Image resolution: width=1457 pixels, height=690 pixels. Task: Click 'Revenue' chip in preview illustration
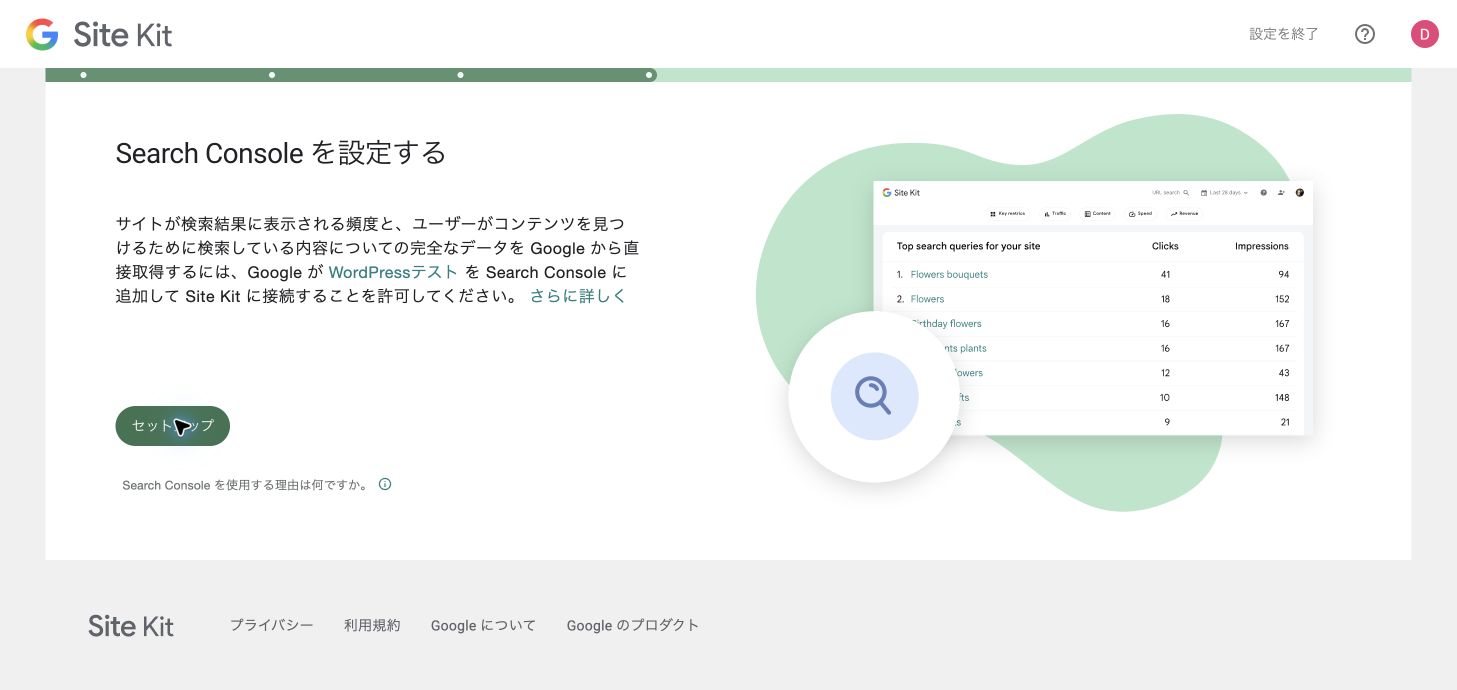tap(1184, 213)
